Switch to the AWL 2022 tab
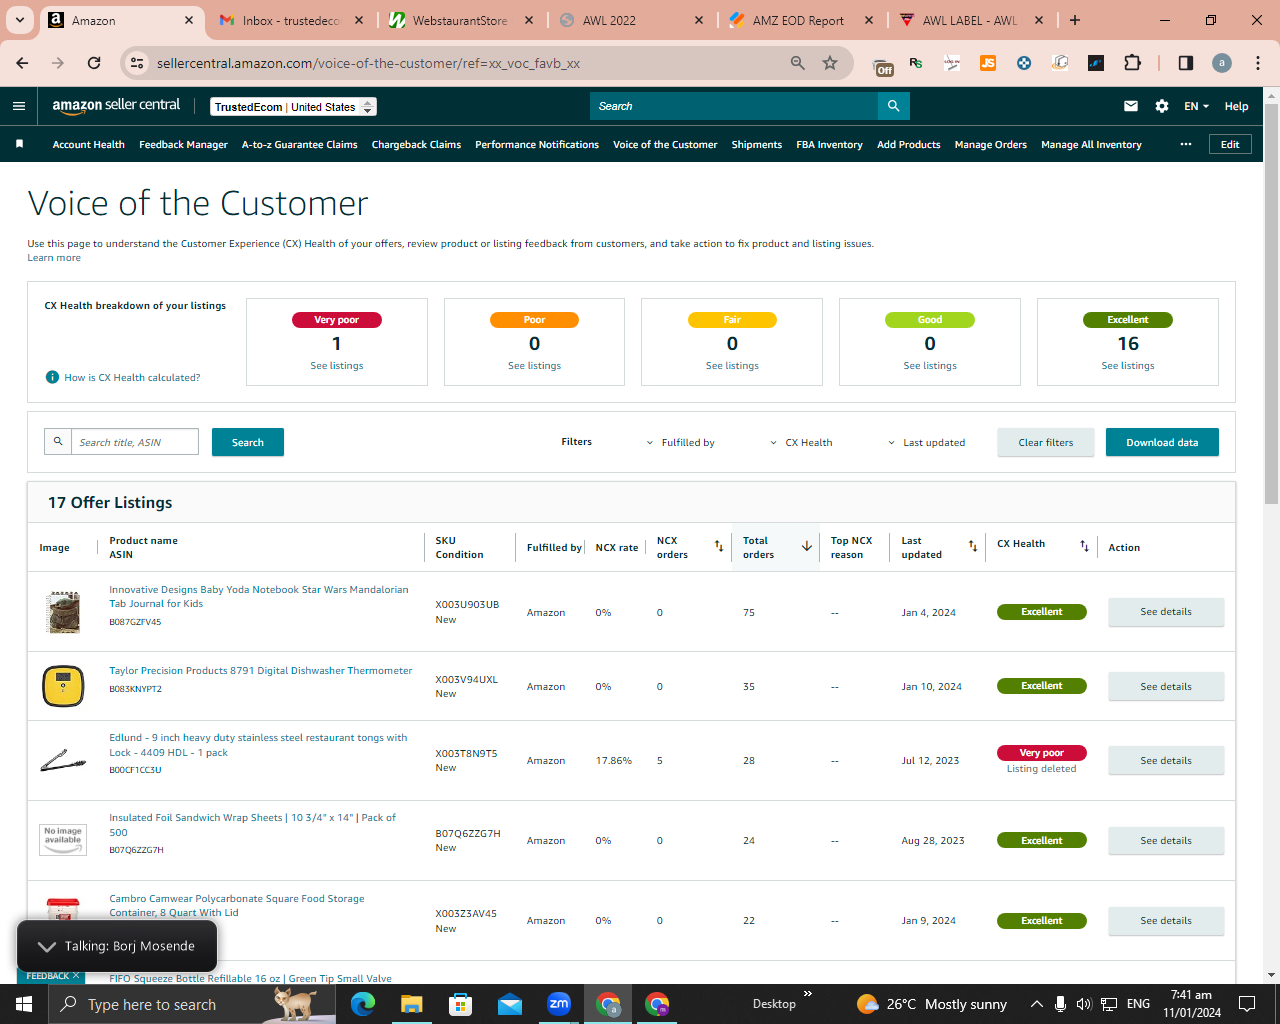This screenshot has height=1024, width=1280. point(632,20)
